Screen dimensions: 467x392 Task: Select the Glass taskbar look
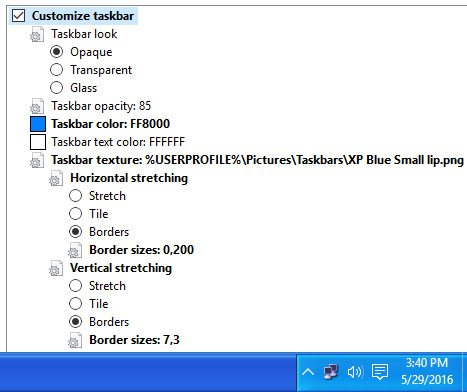pos(56,88)
